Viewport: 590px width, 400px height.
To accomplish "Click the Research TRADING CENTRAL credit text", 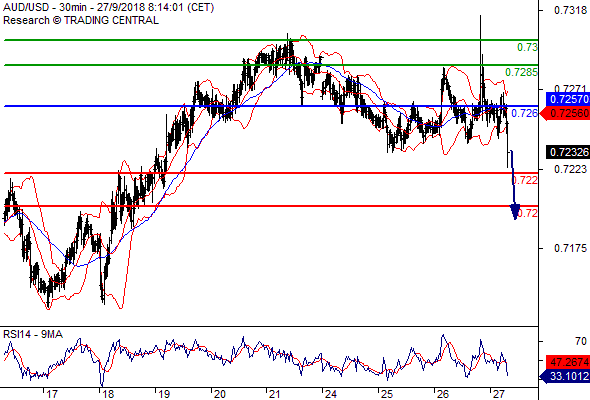I will point(81,20).
